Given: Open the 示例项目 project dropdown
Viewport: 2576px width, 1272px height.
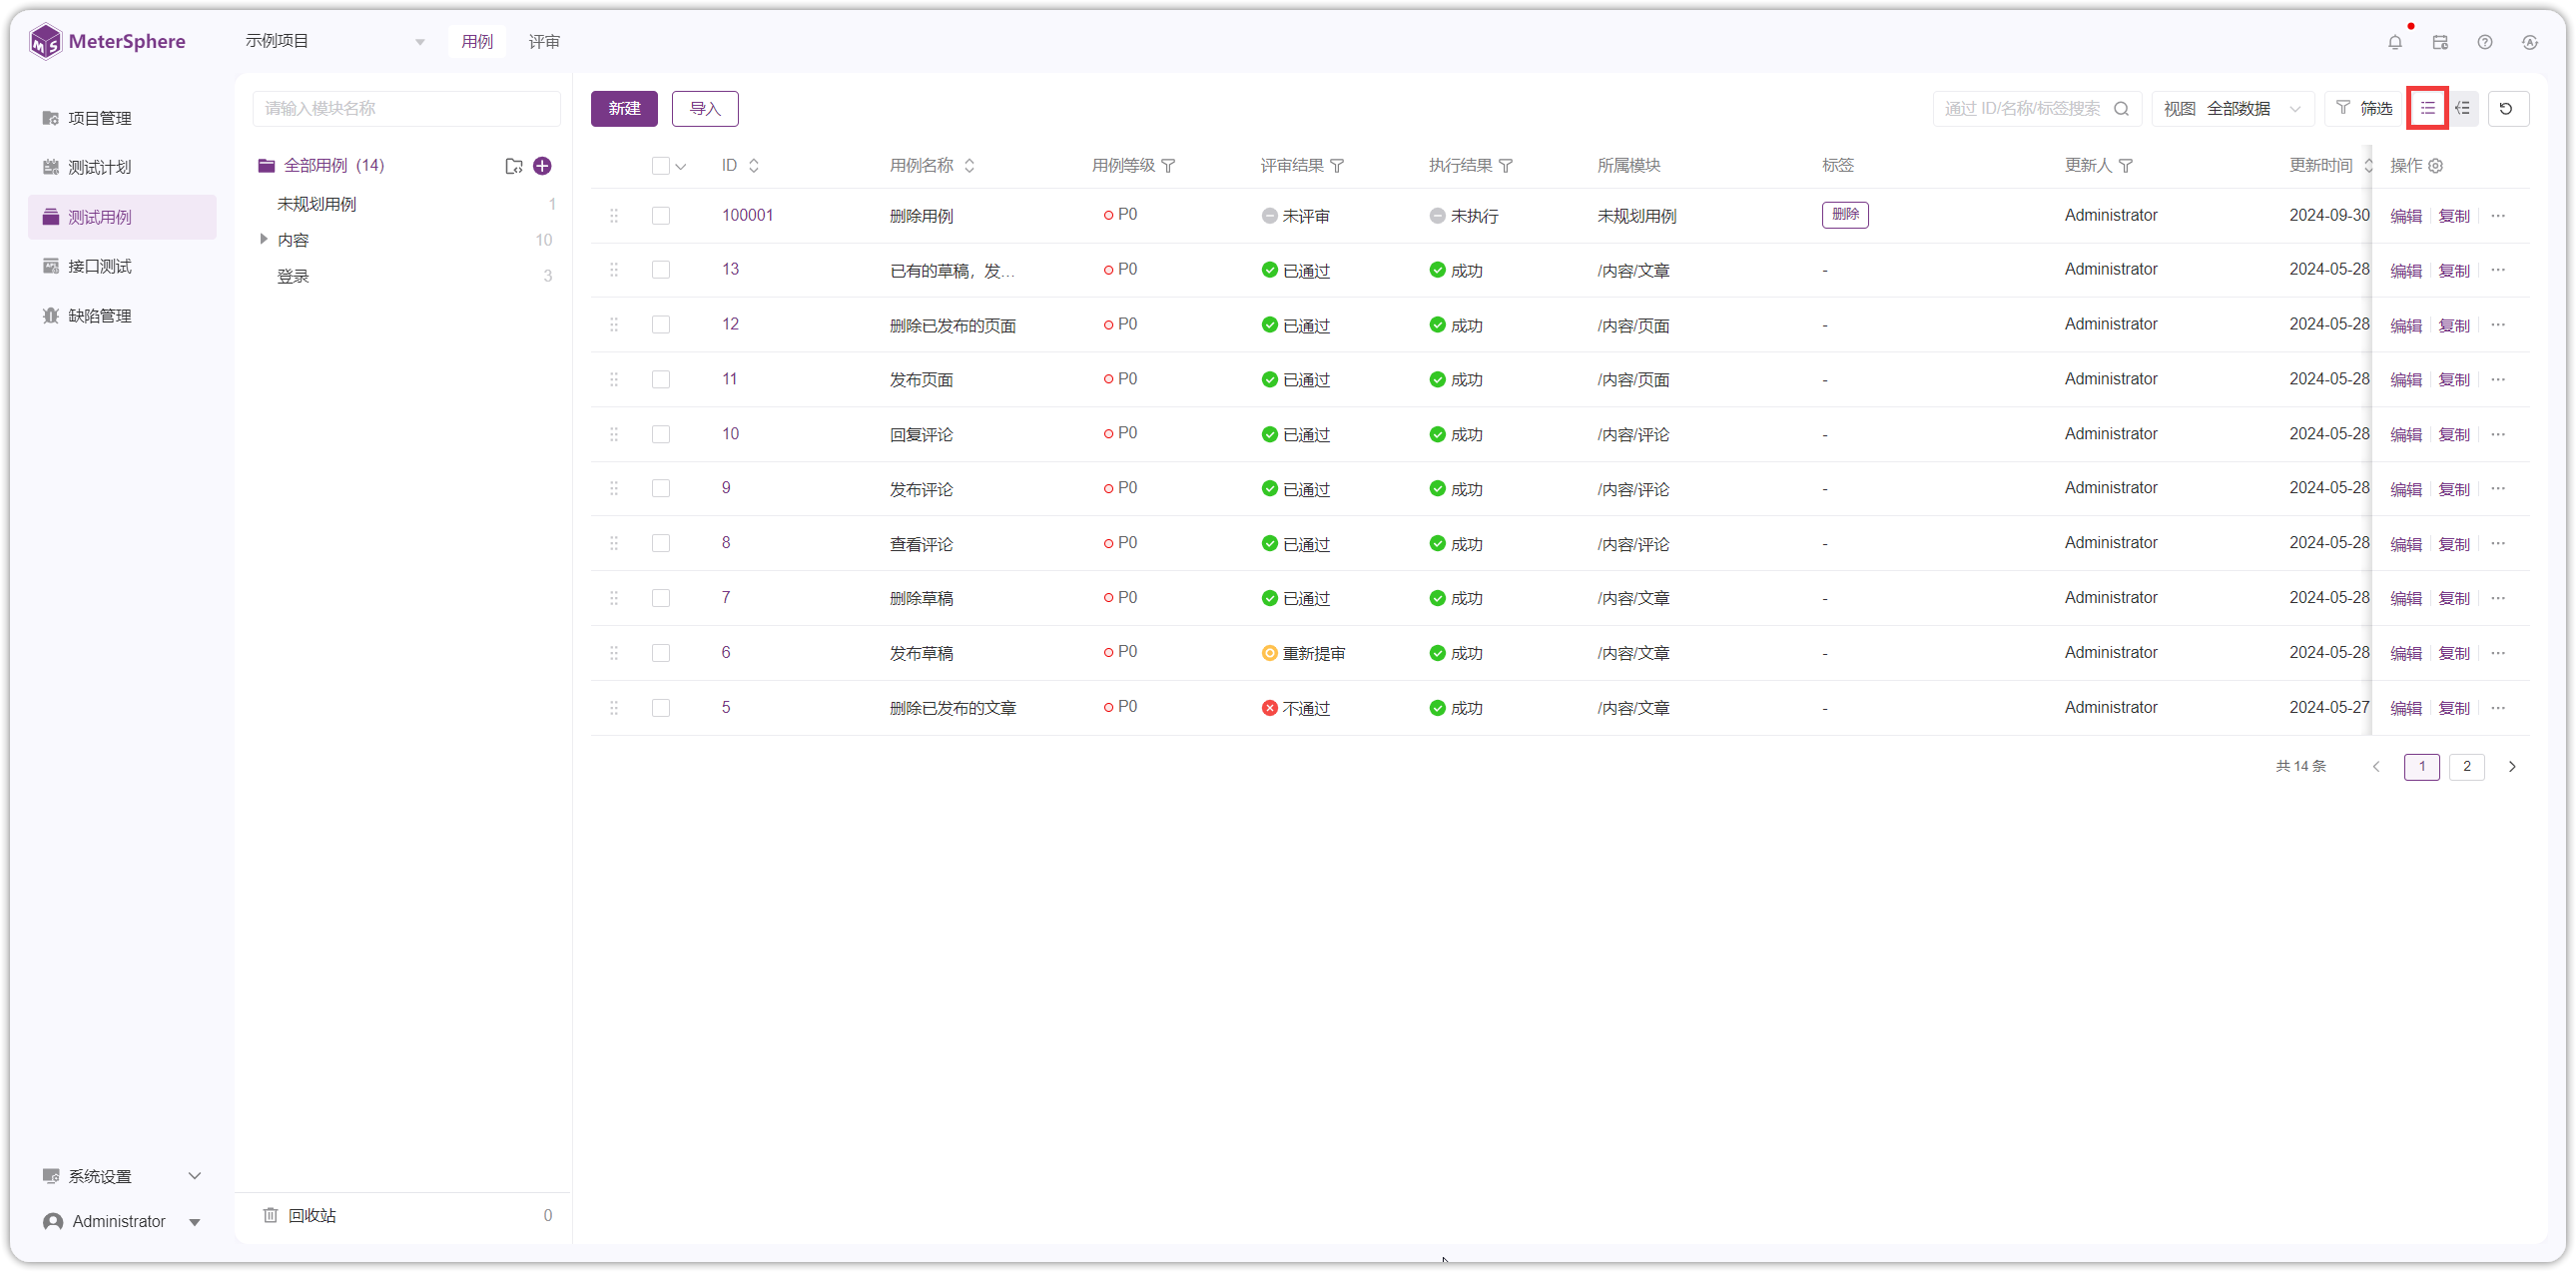Looking at the screenshot, I should pyautogui.click(x=335, y=42).
